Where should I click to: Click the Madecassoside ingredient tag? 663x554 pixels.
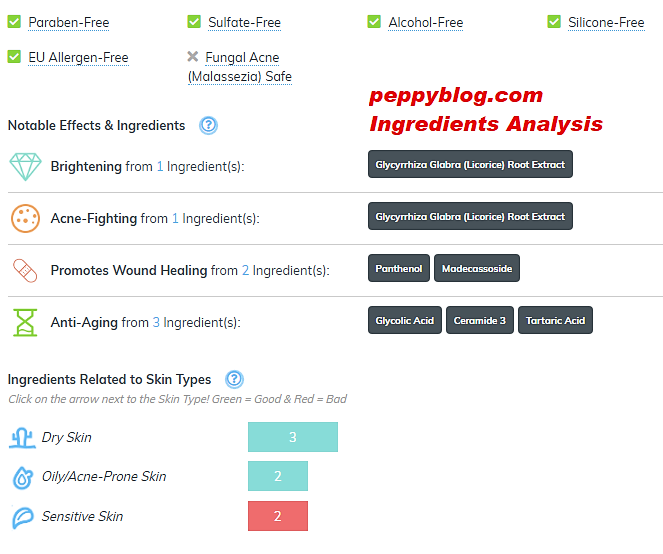point(476,268)
